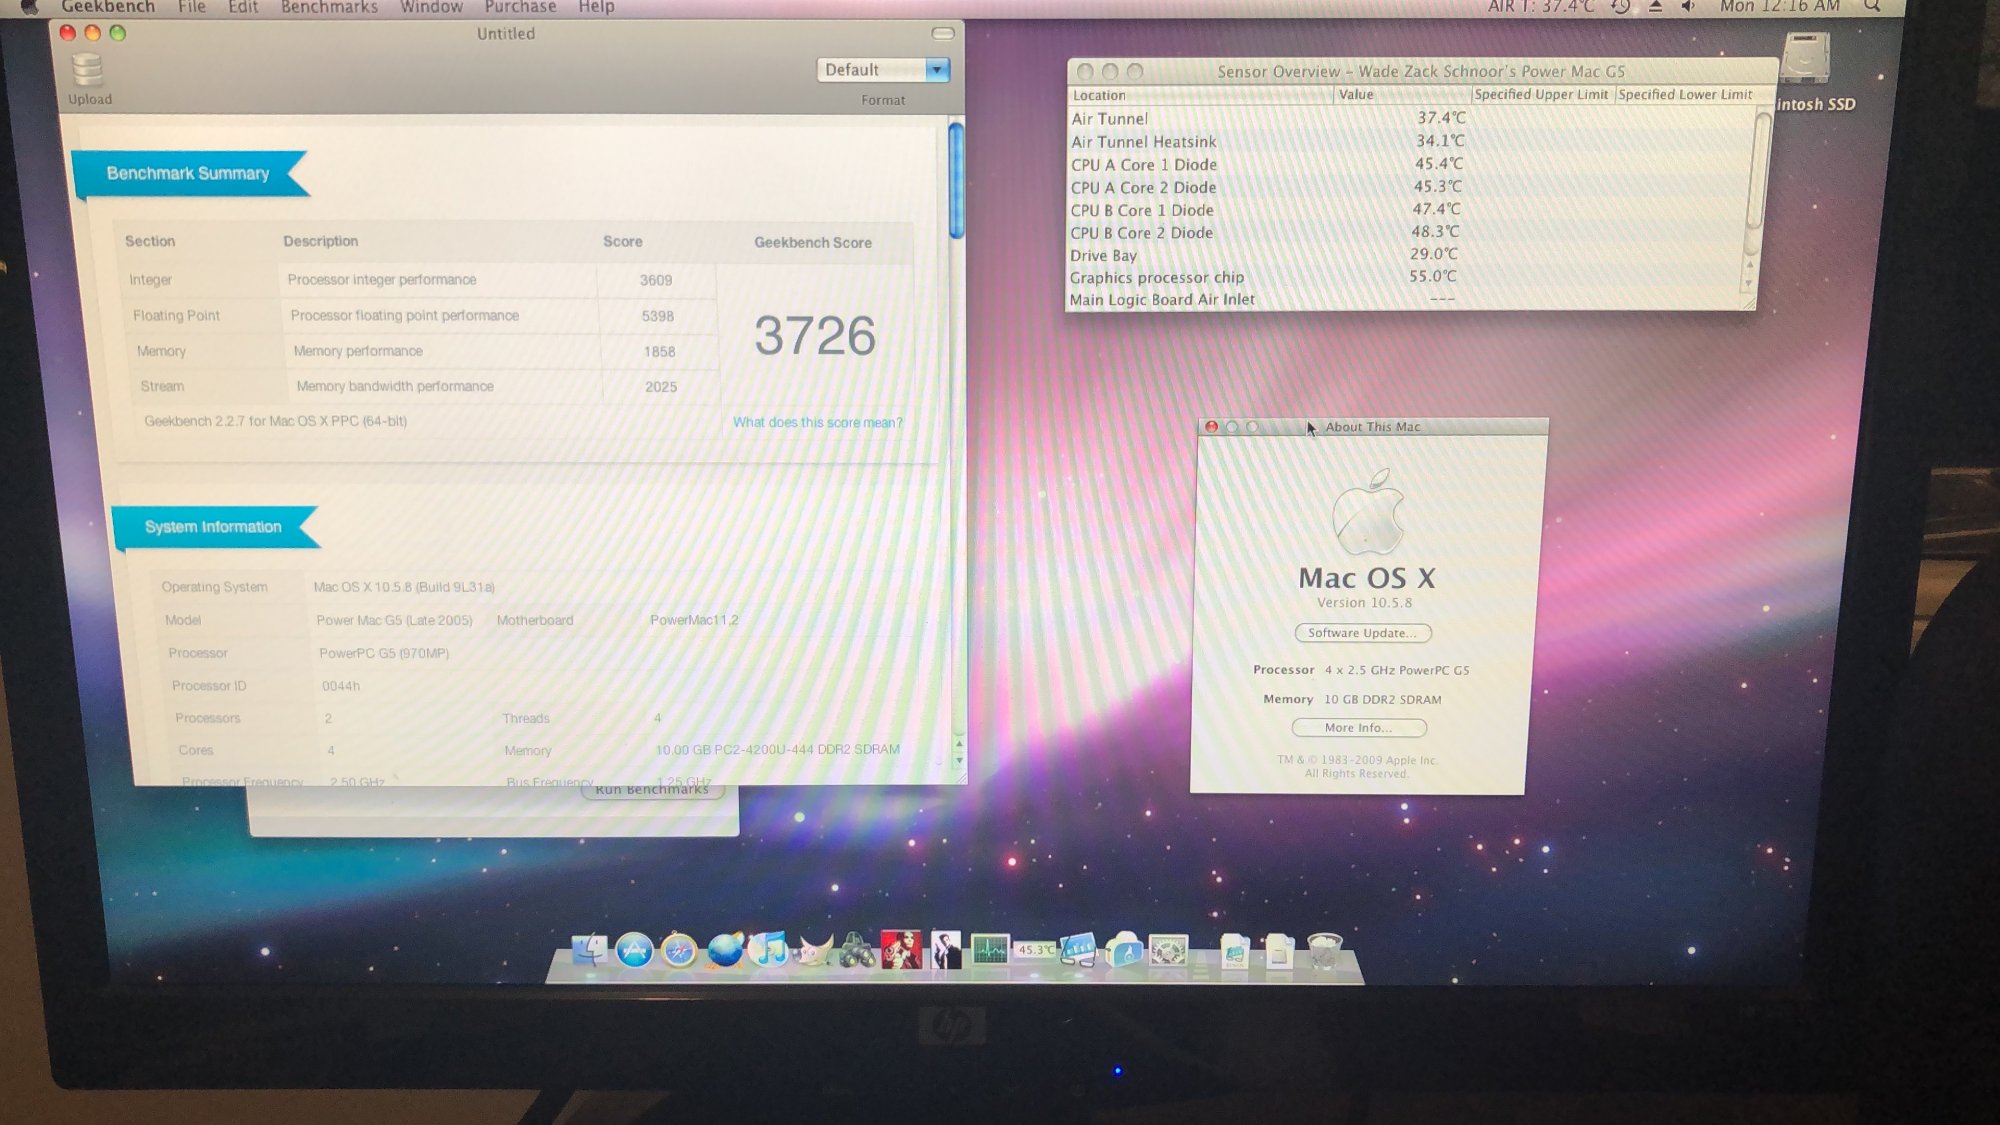Click the 3726 Geekbench score
This screenshot has width=2000, height=1125.
point(815,336)
